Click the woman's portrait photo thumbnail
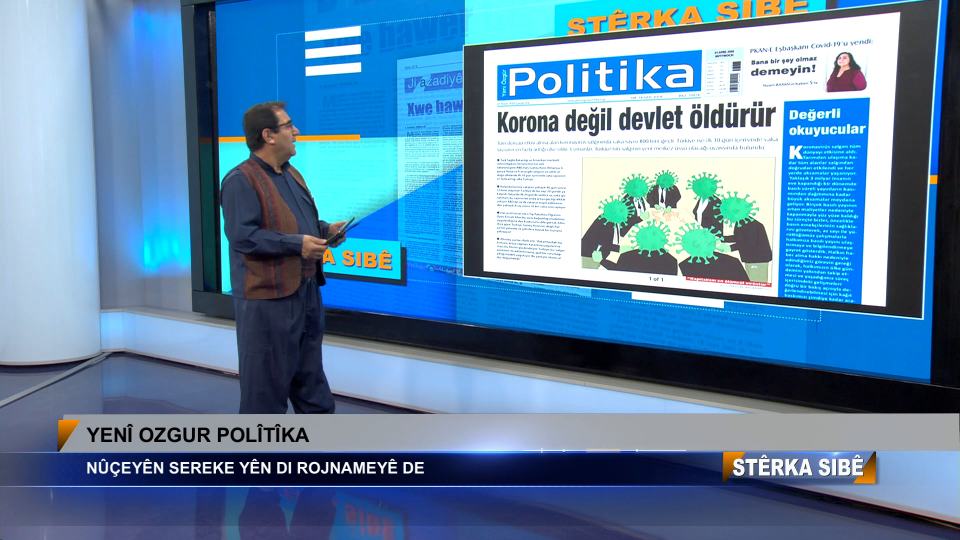 tap(846, 72)
